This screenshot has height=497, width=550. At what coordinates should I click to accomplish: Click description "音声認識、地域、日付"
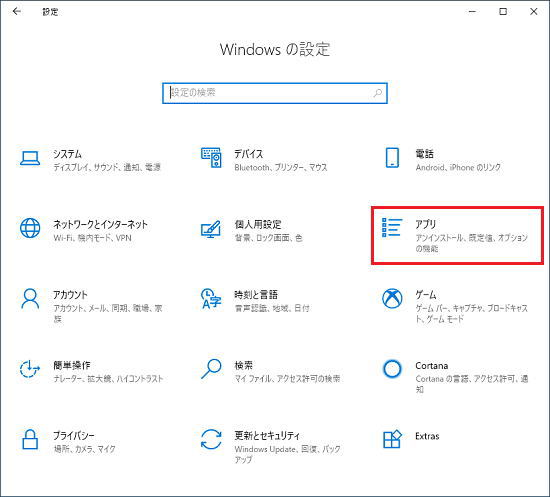pyautogui.click(x=272, y=308)
